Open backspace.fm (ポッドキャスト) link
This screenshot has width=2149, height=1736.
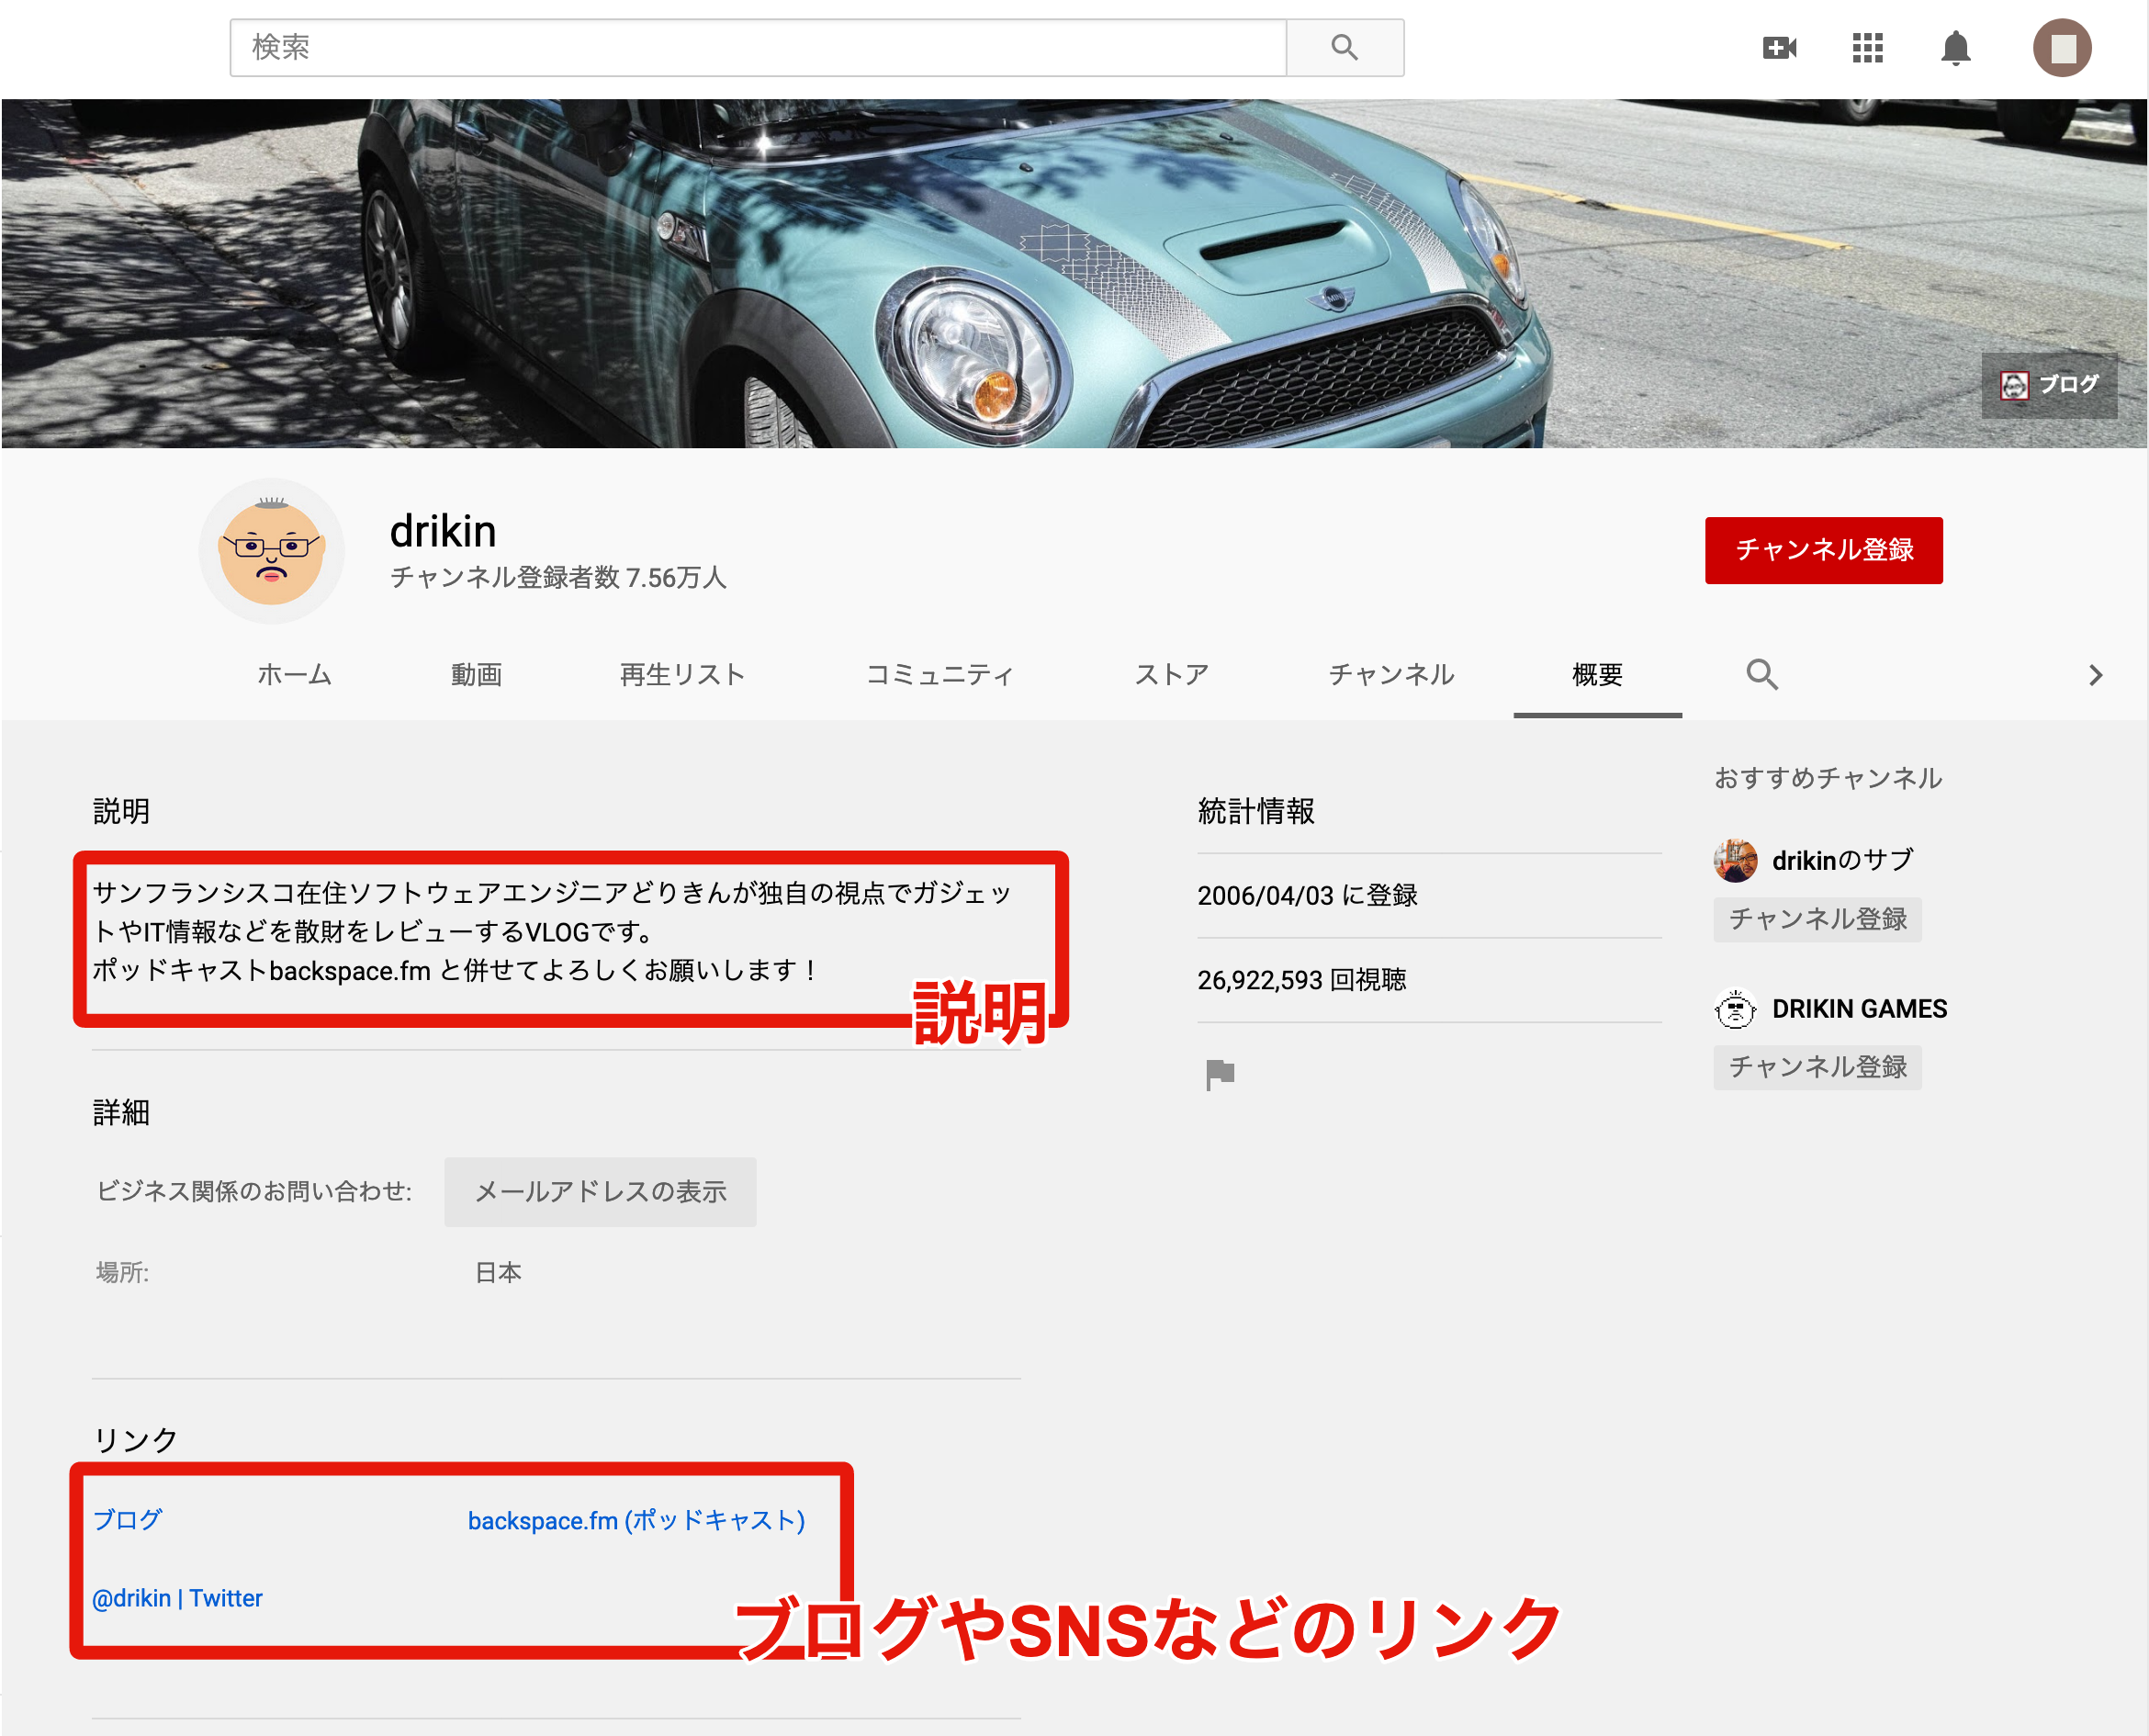[x=636, y=1520]
